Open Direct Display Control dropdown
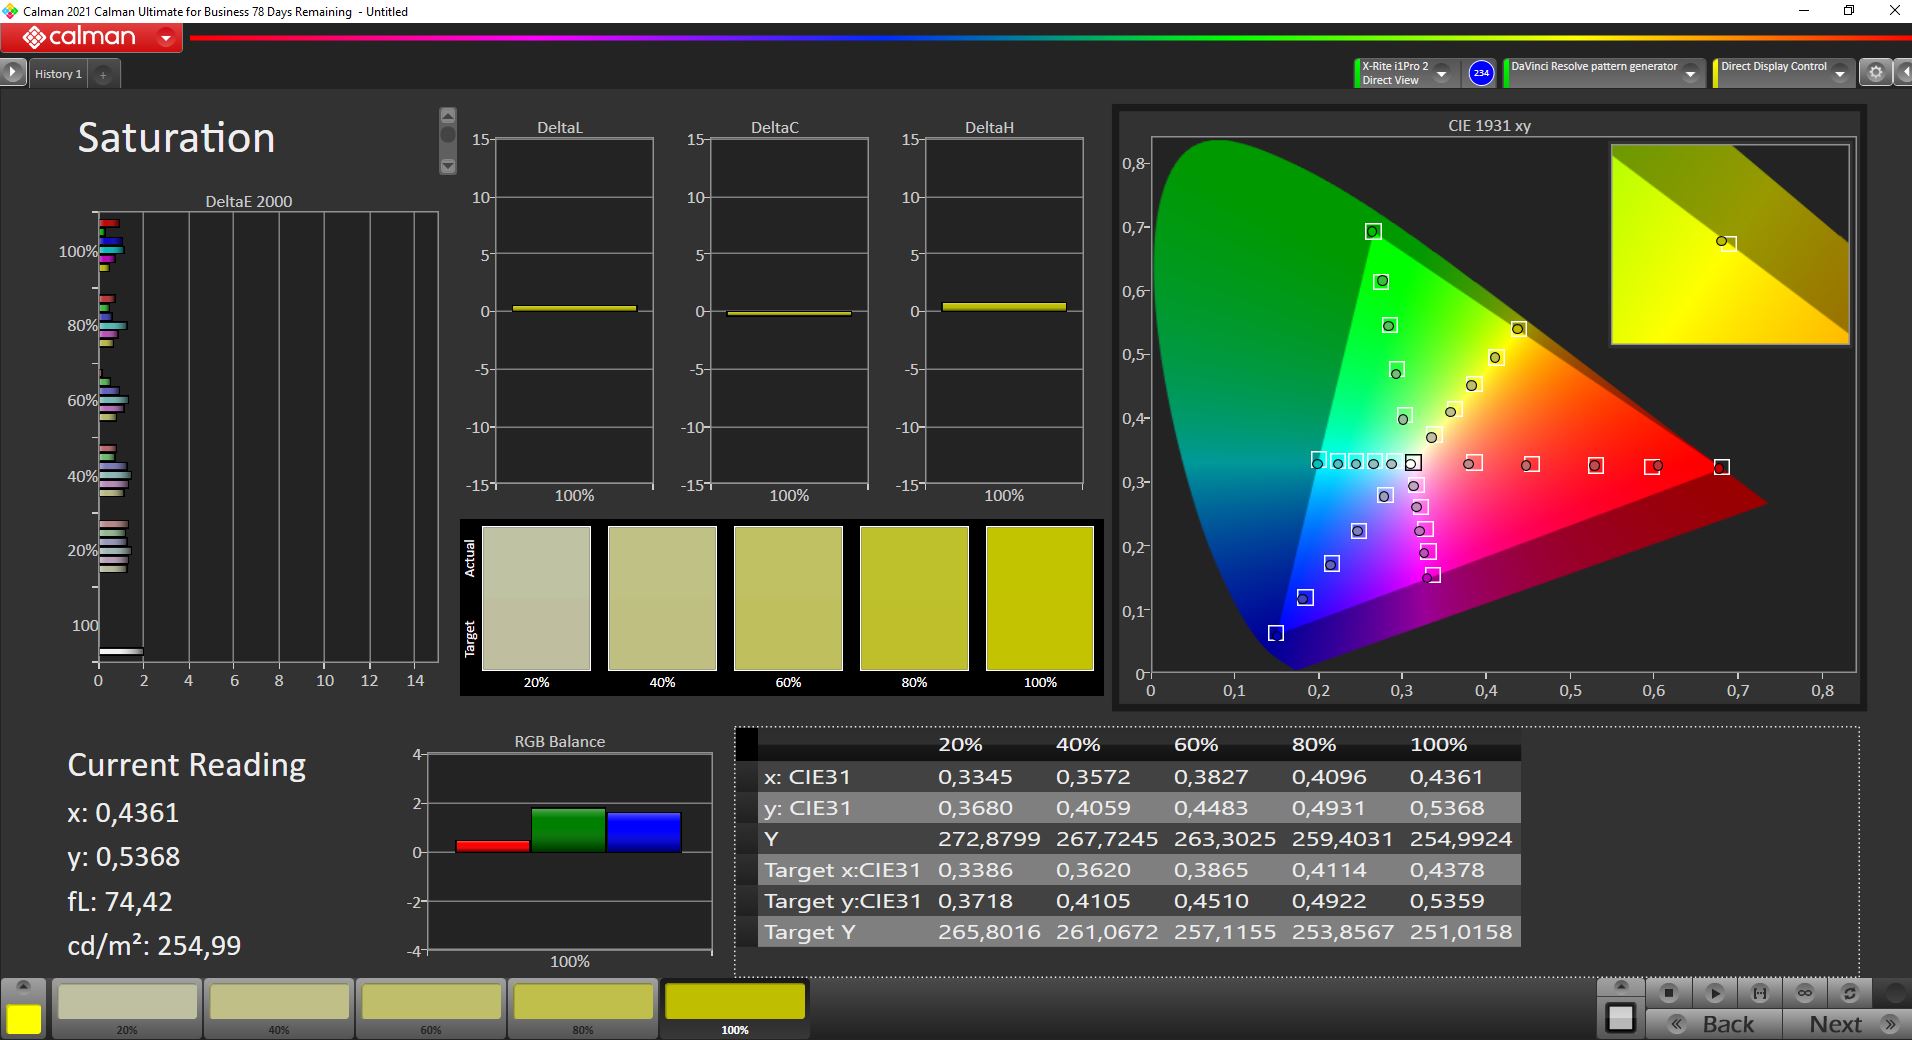 click(x=1839, y=74)
